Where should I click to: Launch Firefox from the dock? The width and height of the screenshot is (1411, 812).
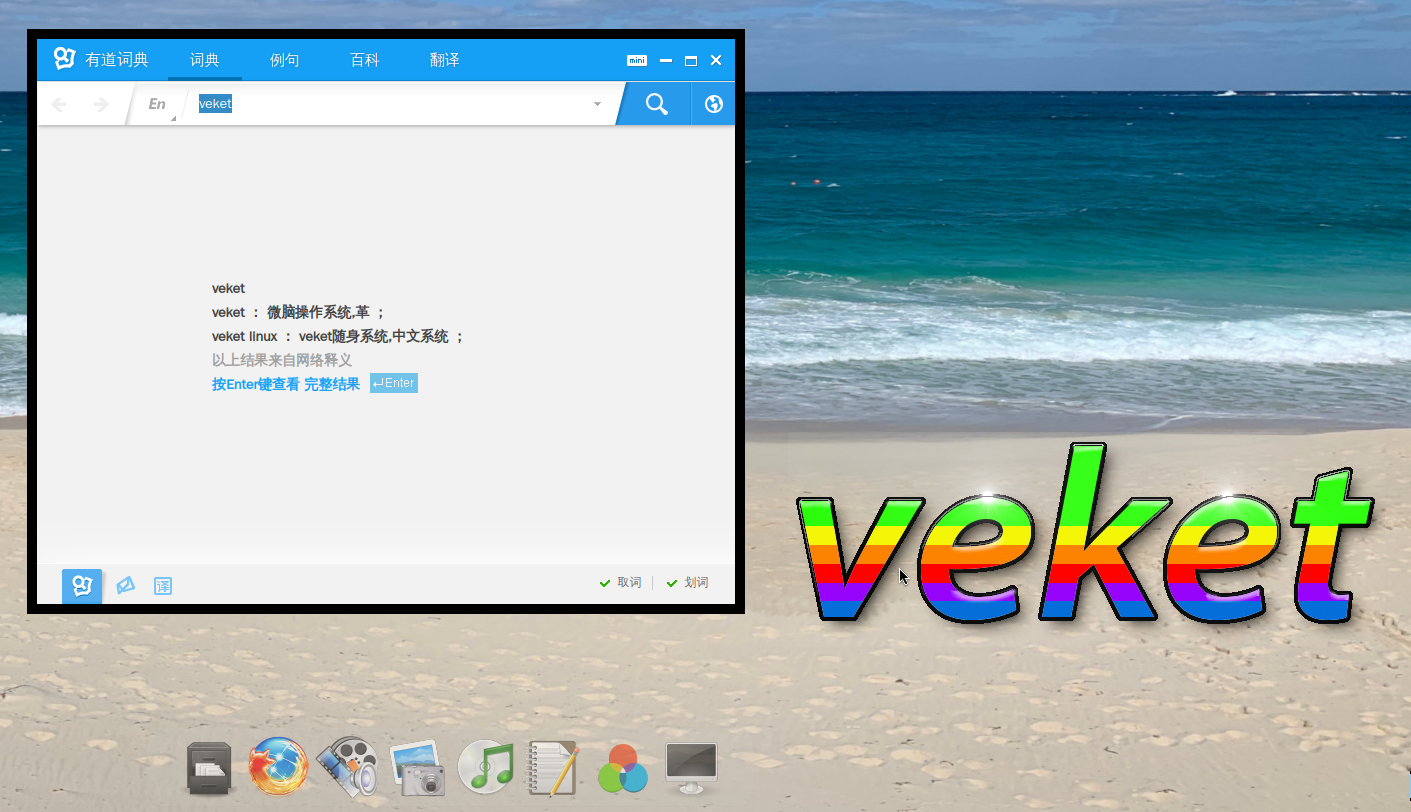pos(278,767)
